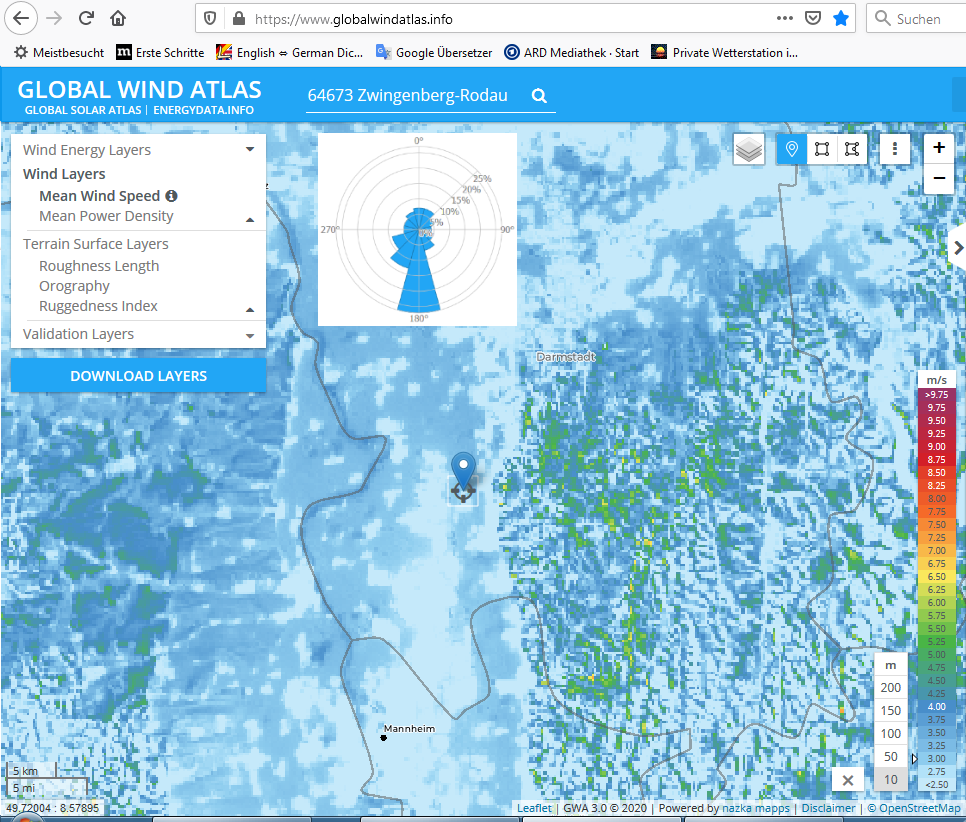
Task: Zoom out the map with minus
Action: coord(939,179)
